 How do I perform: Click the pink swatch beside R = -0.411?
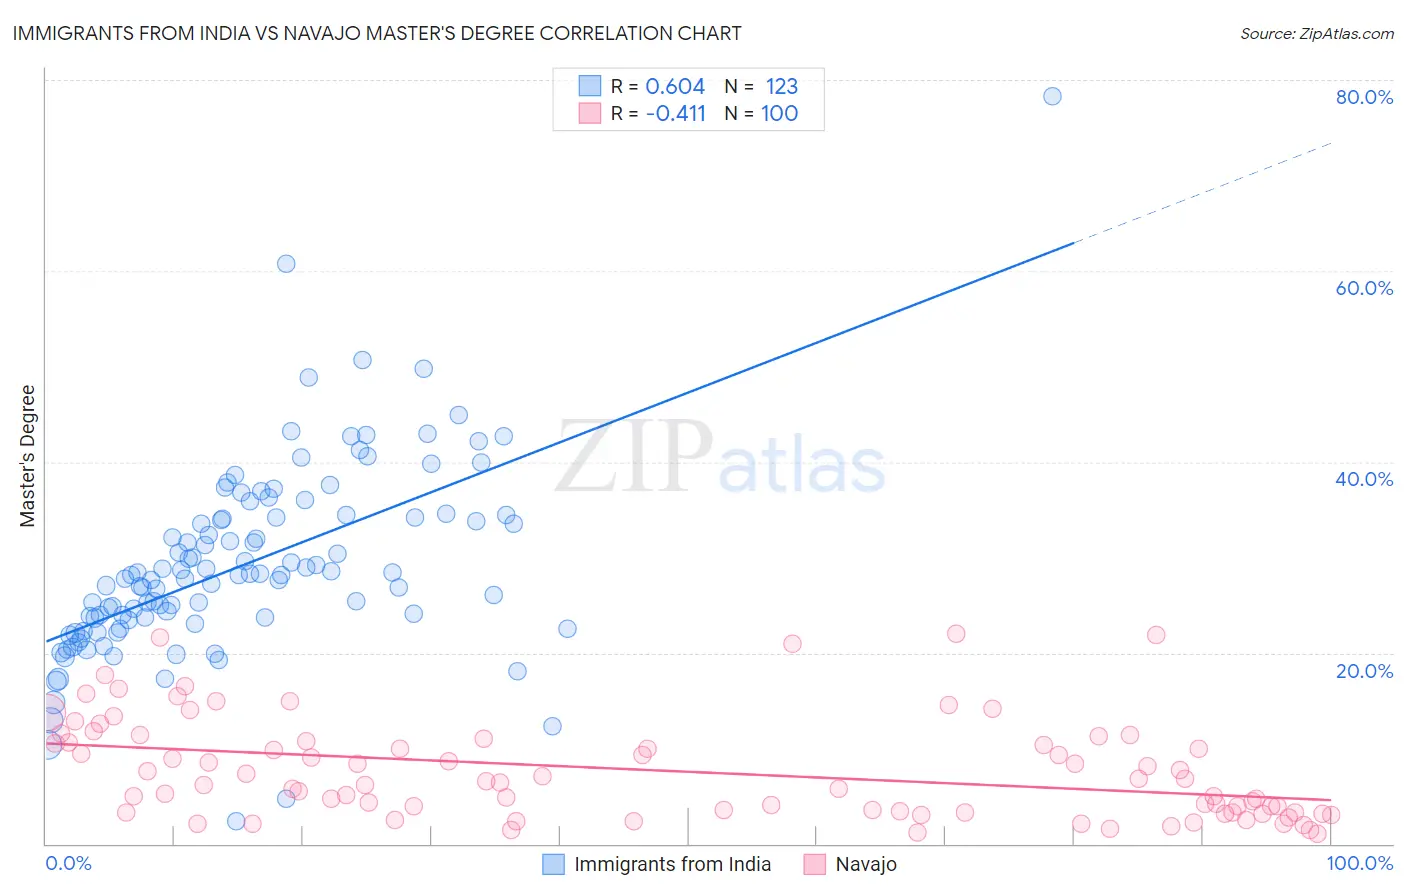tap(590, 113)
